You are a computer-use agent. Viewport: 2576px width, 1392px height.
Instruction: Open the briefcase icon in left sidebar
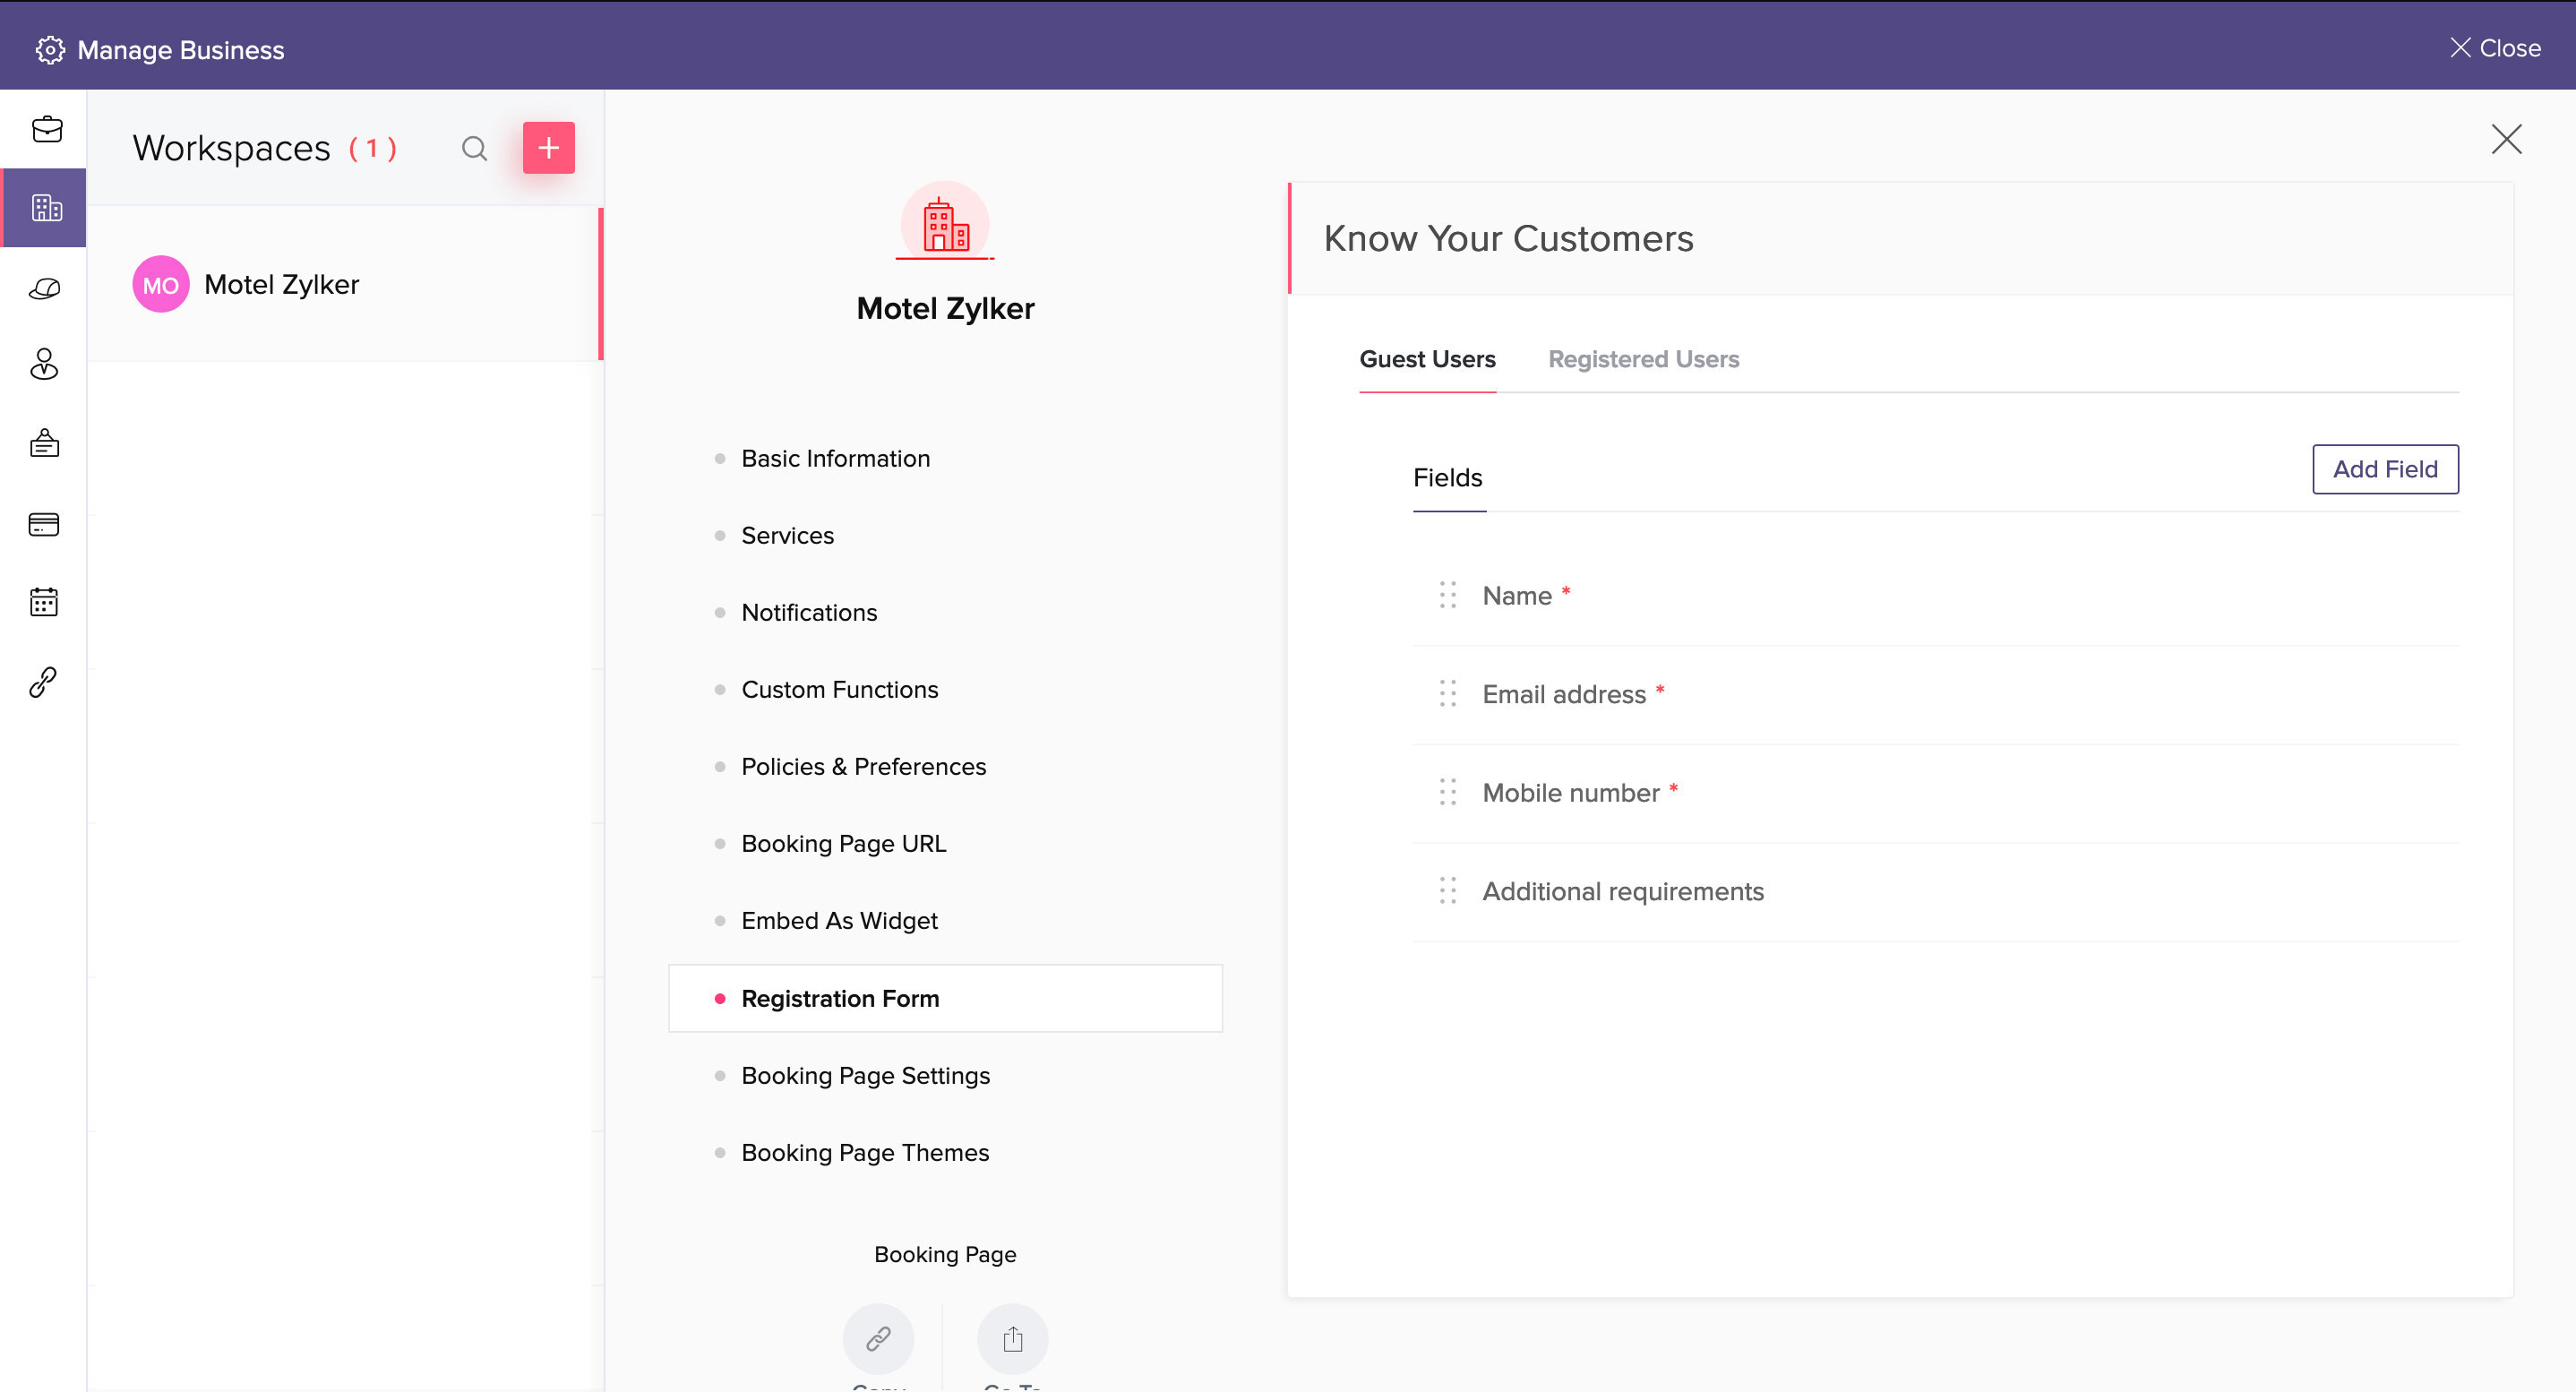tap(46, 130)
